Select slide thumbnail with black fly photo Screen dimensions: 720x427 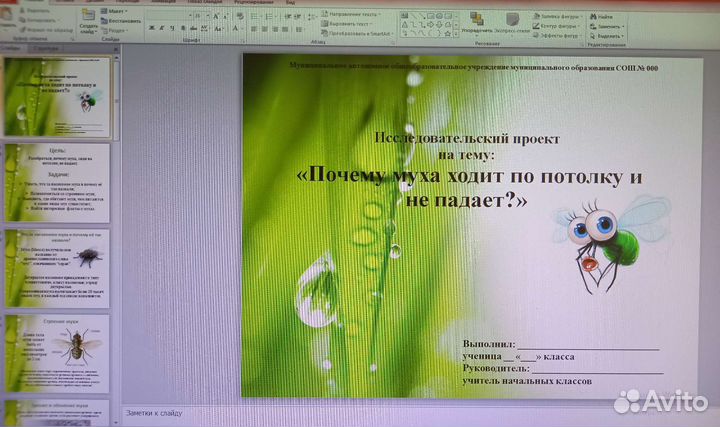point(57,269)
